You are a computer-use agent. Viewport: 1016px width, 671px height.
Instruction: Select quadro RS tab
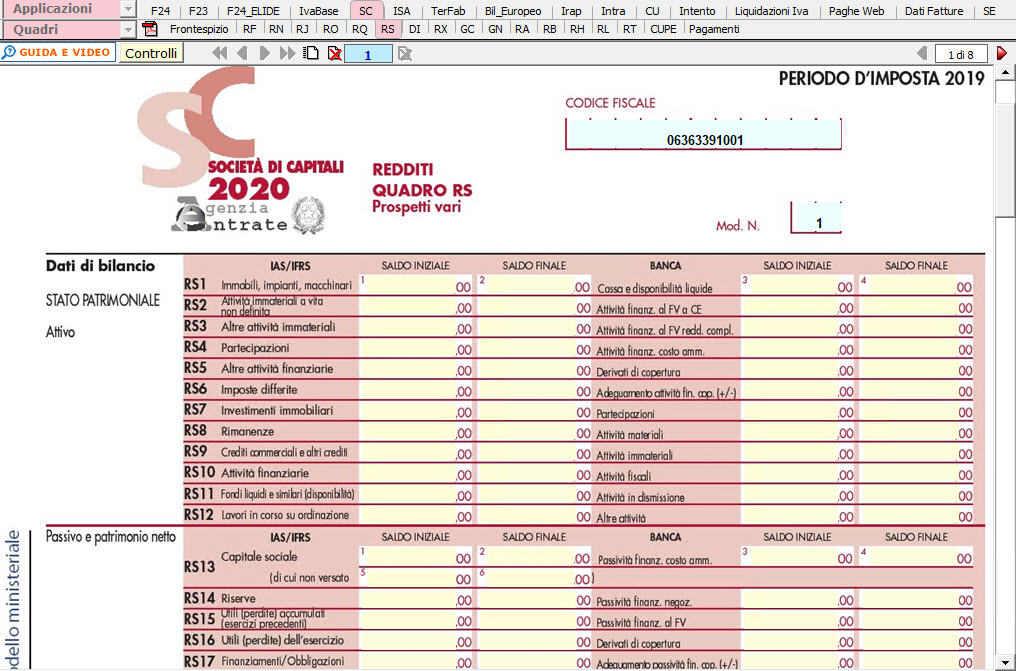387,29
